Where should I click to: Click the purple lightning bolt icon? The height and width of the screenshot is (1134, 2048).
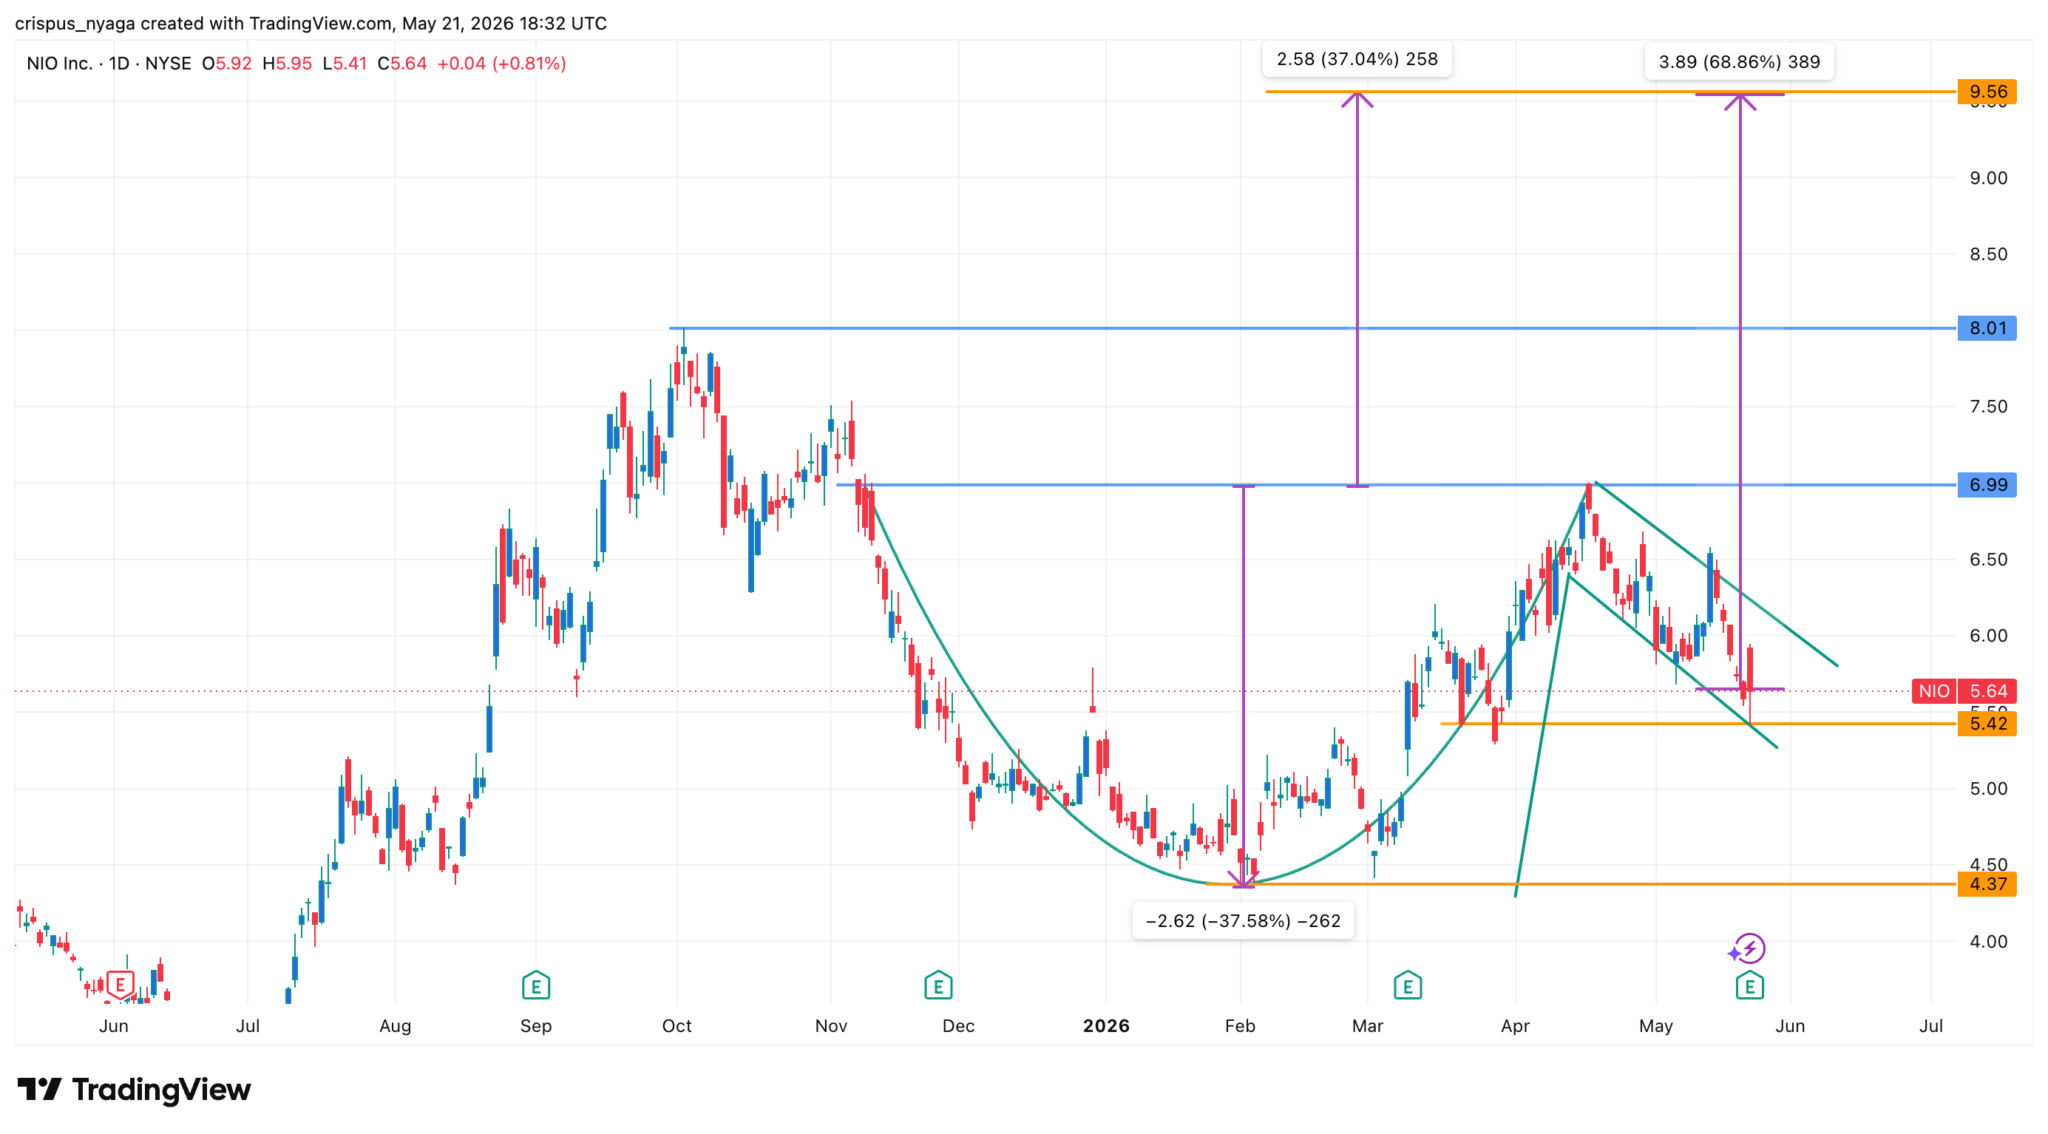[x=1747, y=948]
